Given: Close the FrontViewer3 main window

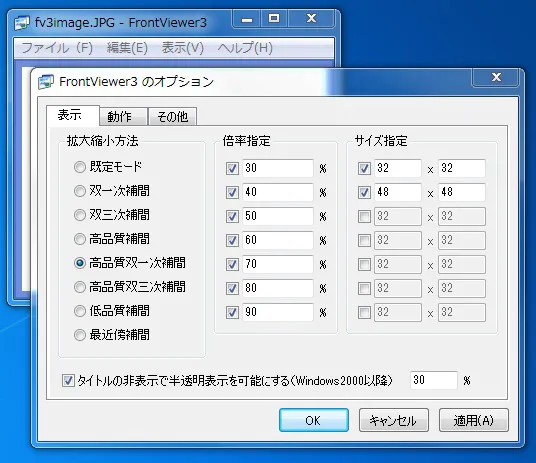Looking at the screenshot, I should [311, 18].
